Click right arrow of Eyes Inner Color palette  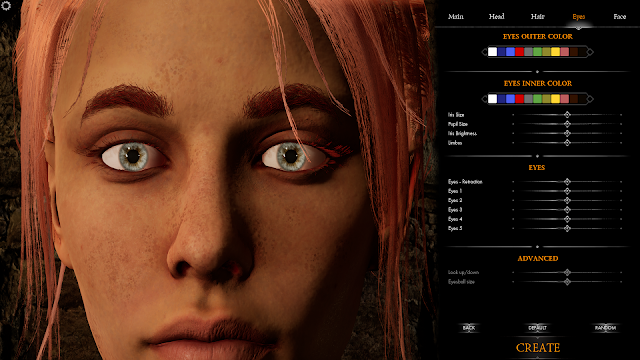590,99
